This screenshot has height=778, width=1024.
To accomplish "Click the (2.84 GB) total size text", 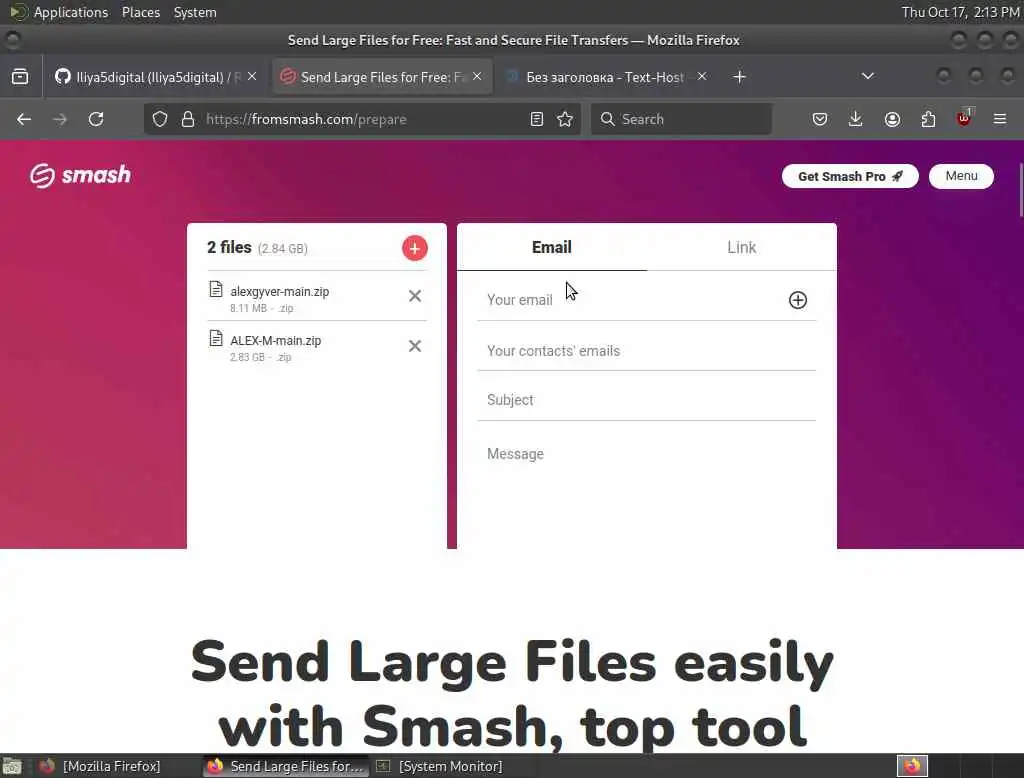I will pos(282,248).
